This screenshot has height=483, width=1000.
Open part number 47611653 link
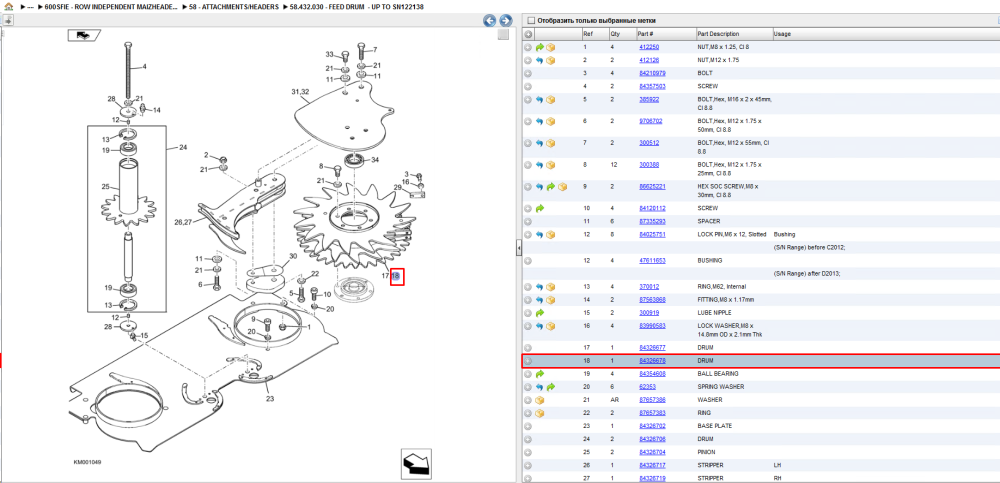click(x=652, y=261)
